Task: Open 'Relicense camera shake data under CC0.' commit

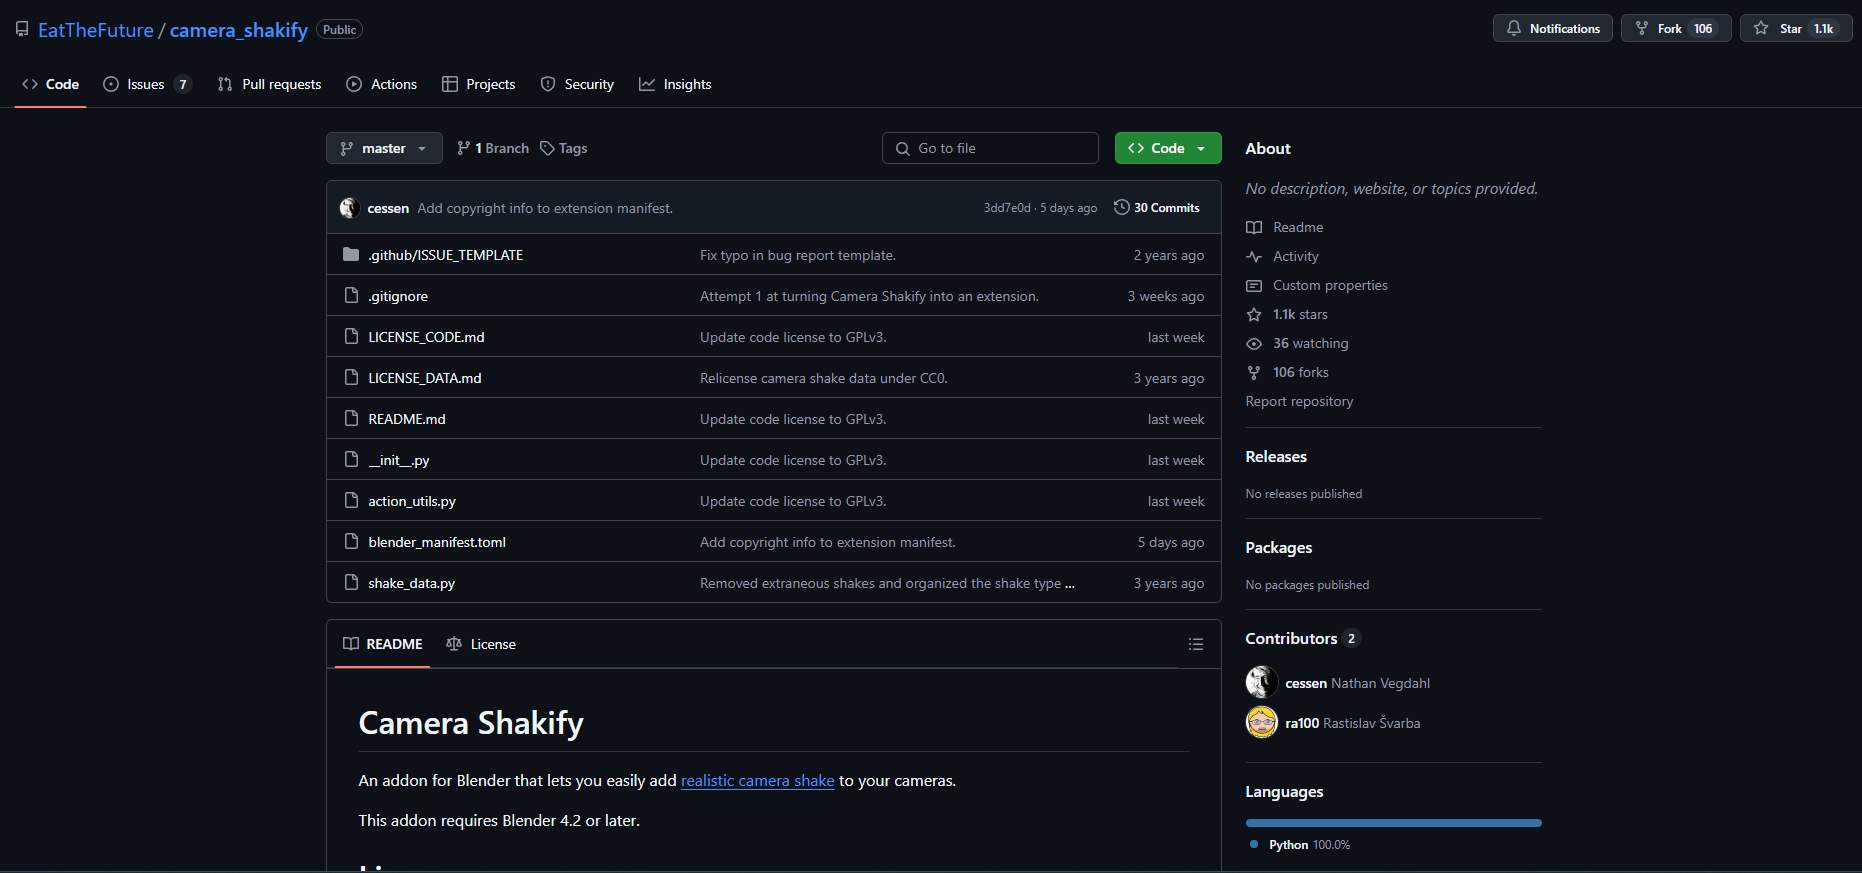Action: coord(824,378)
